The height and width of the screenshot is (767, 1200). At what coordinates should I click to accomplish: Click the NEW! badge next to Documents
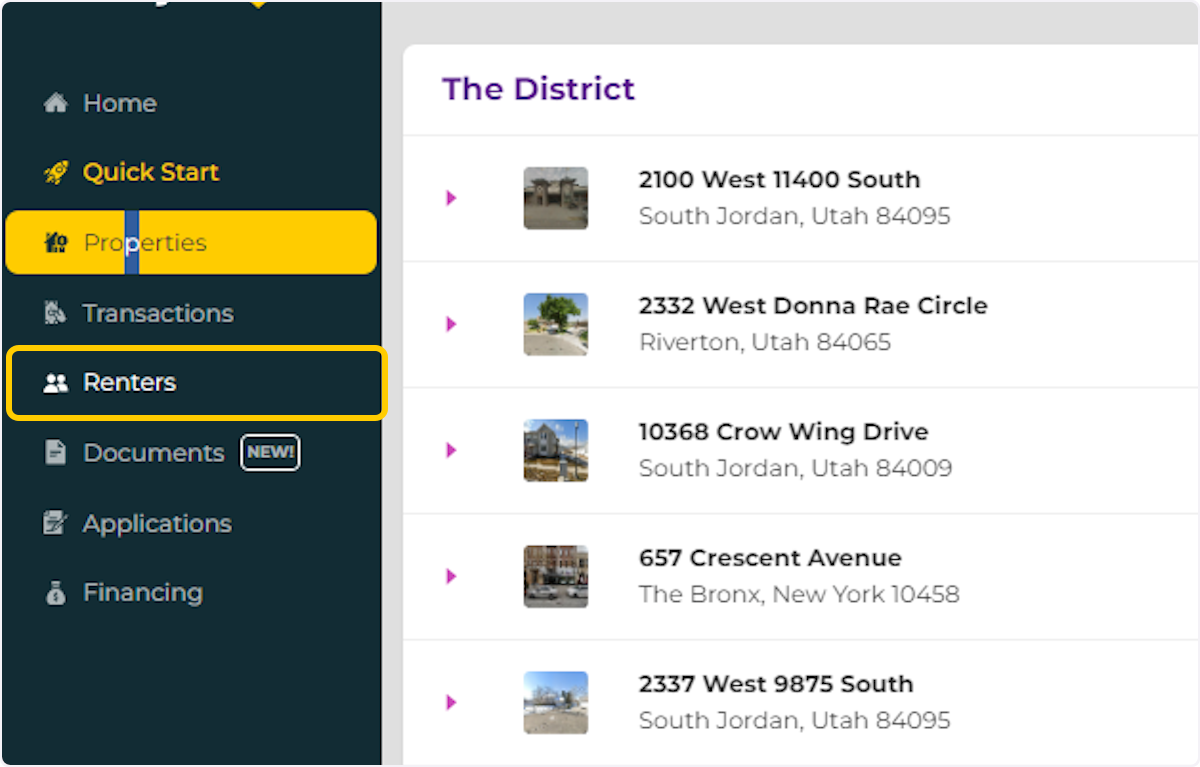pyautogui.click(x=270, y=452)
